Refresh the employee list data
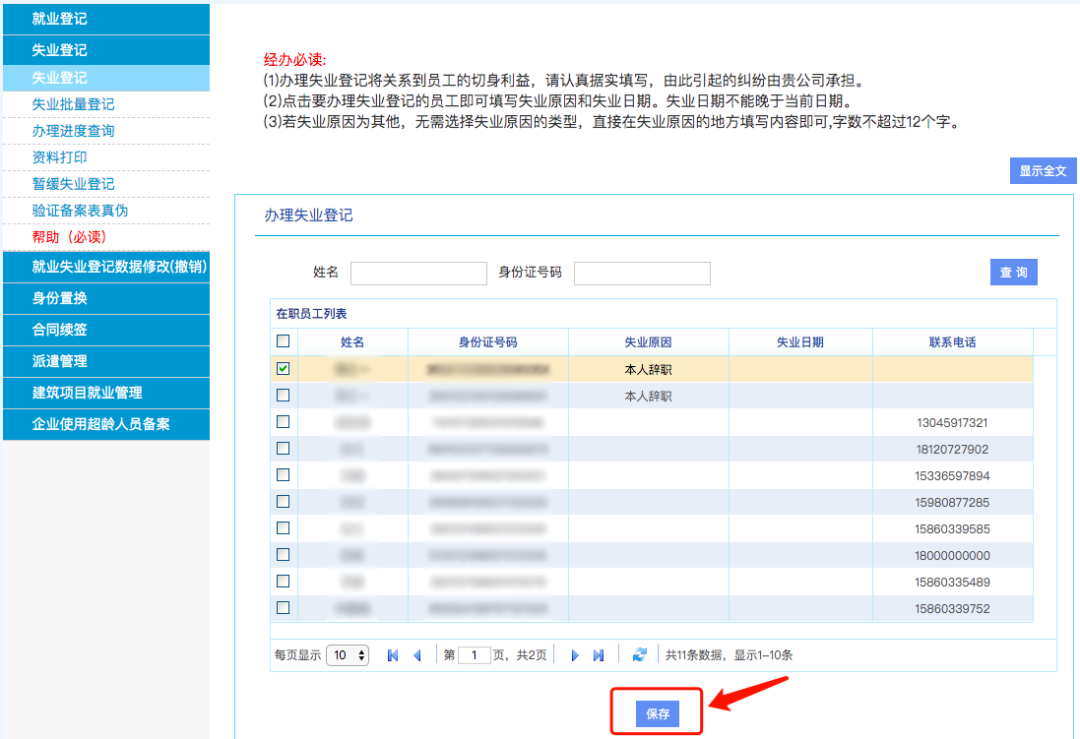 click(640, 655)
